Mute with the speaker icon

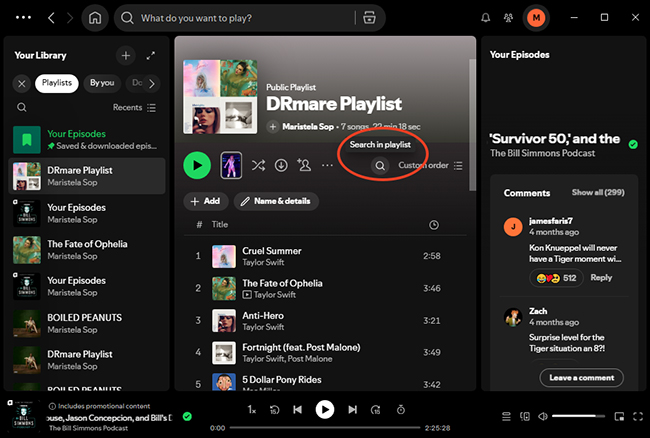pyautogui.click(x=543, y=416)
